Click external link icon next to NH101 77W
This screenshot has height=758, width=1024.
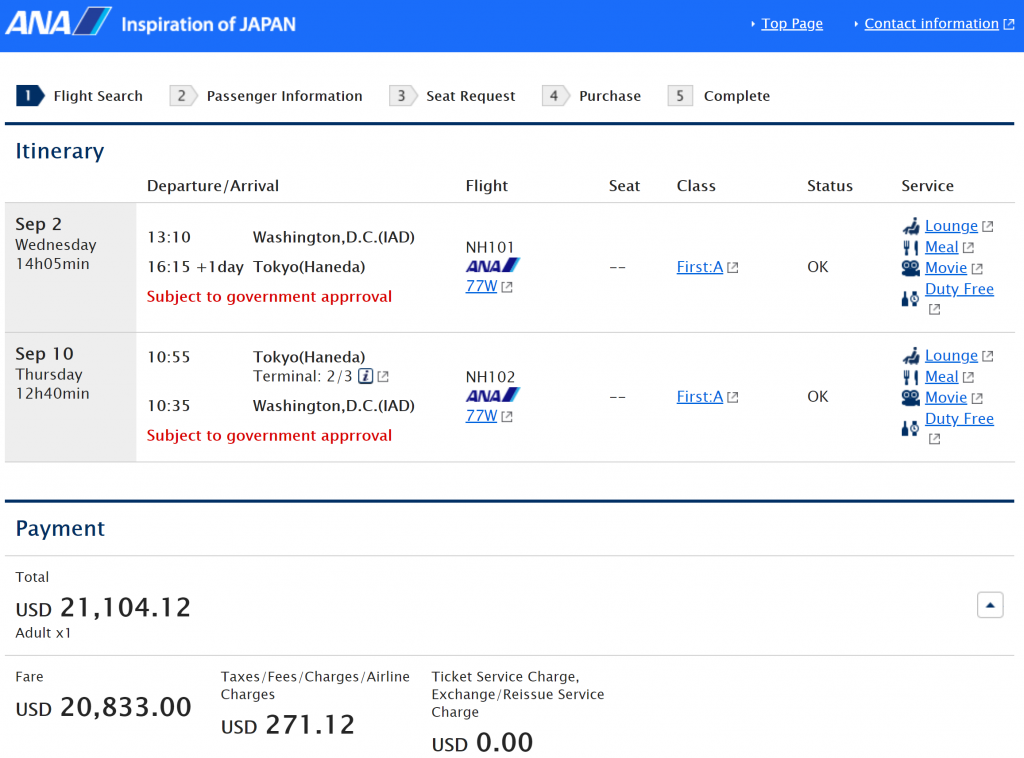(507, 287)
